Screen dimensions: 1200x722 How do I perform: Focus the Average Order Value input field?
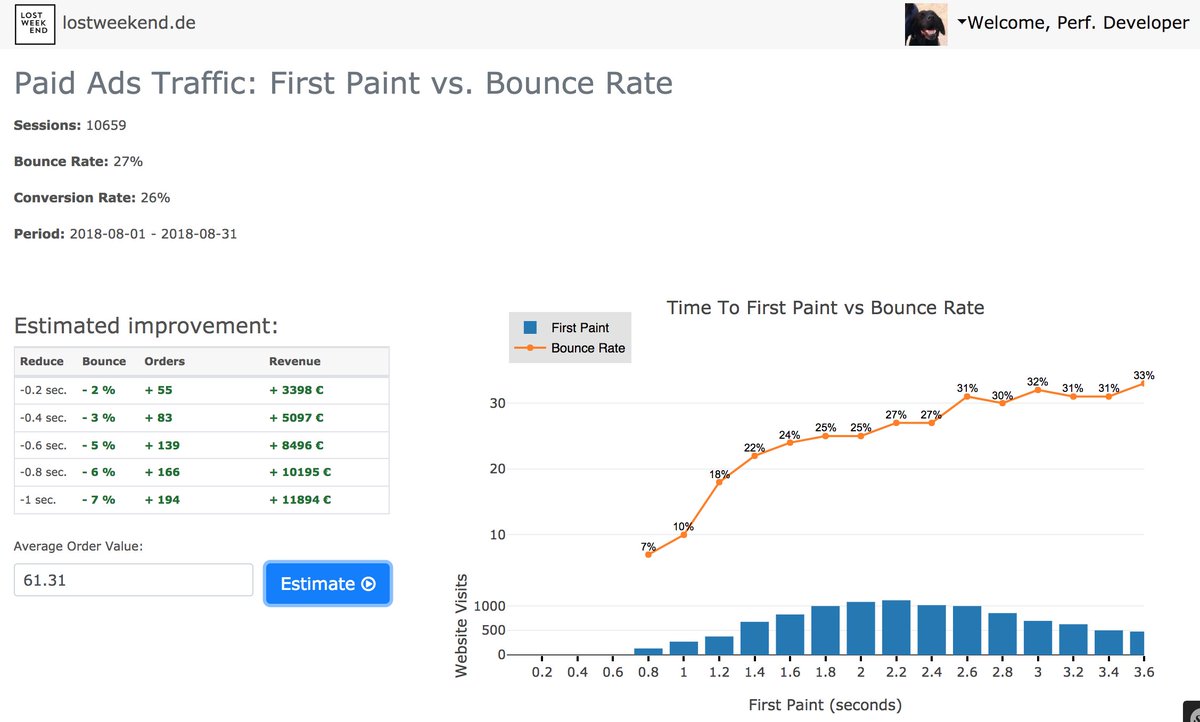133,580
